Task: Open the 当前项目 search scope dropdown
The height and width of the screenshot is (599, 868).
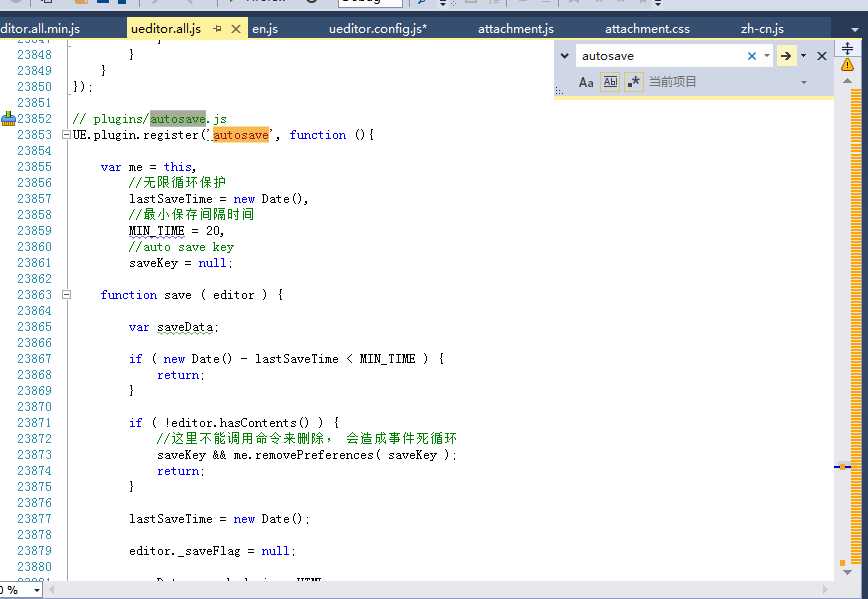Action: [x=804, y=82]
